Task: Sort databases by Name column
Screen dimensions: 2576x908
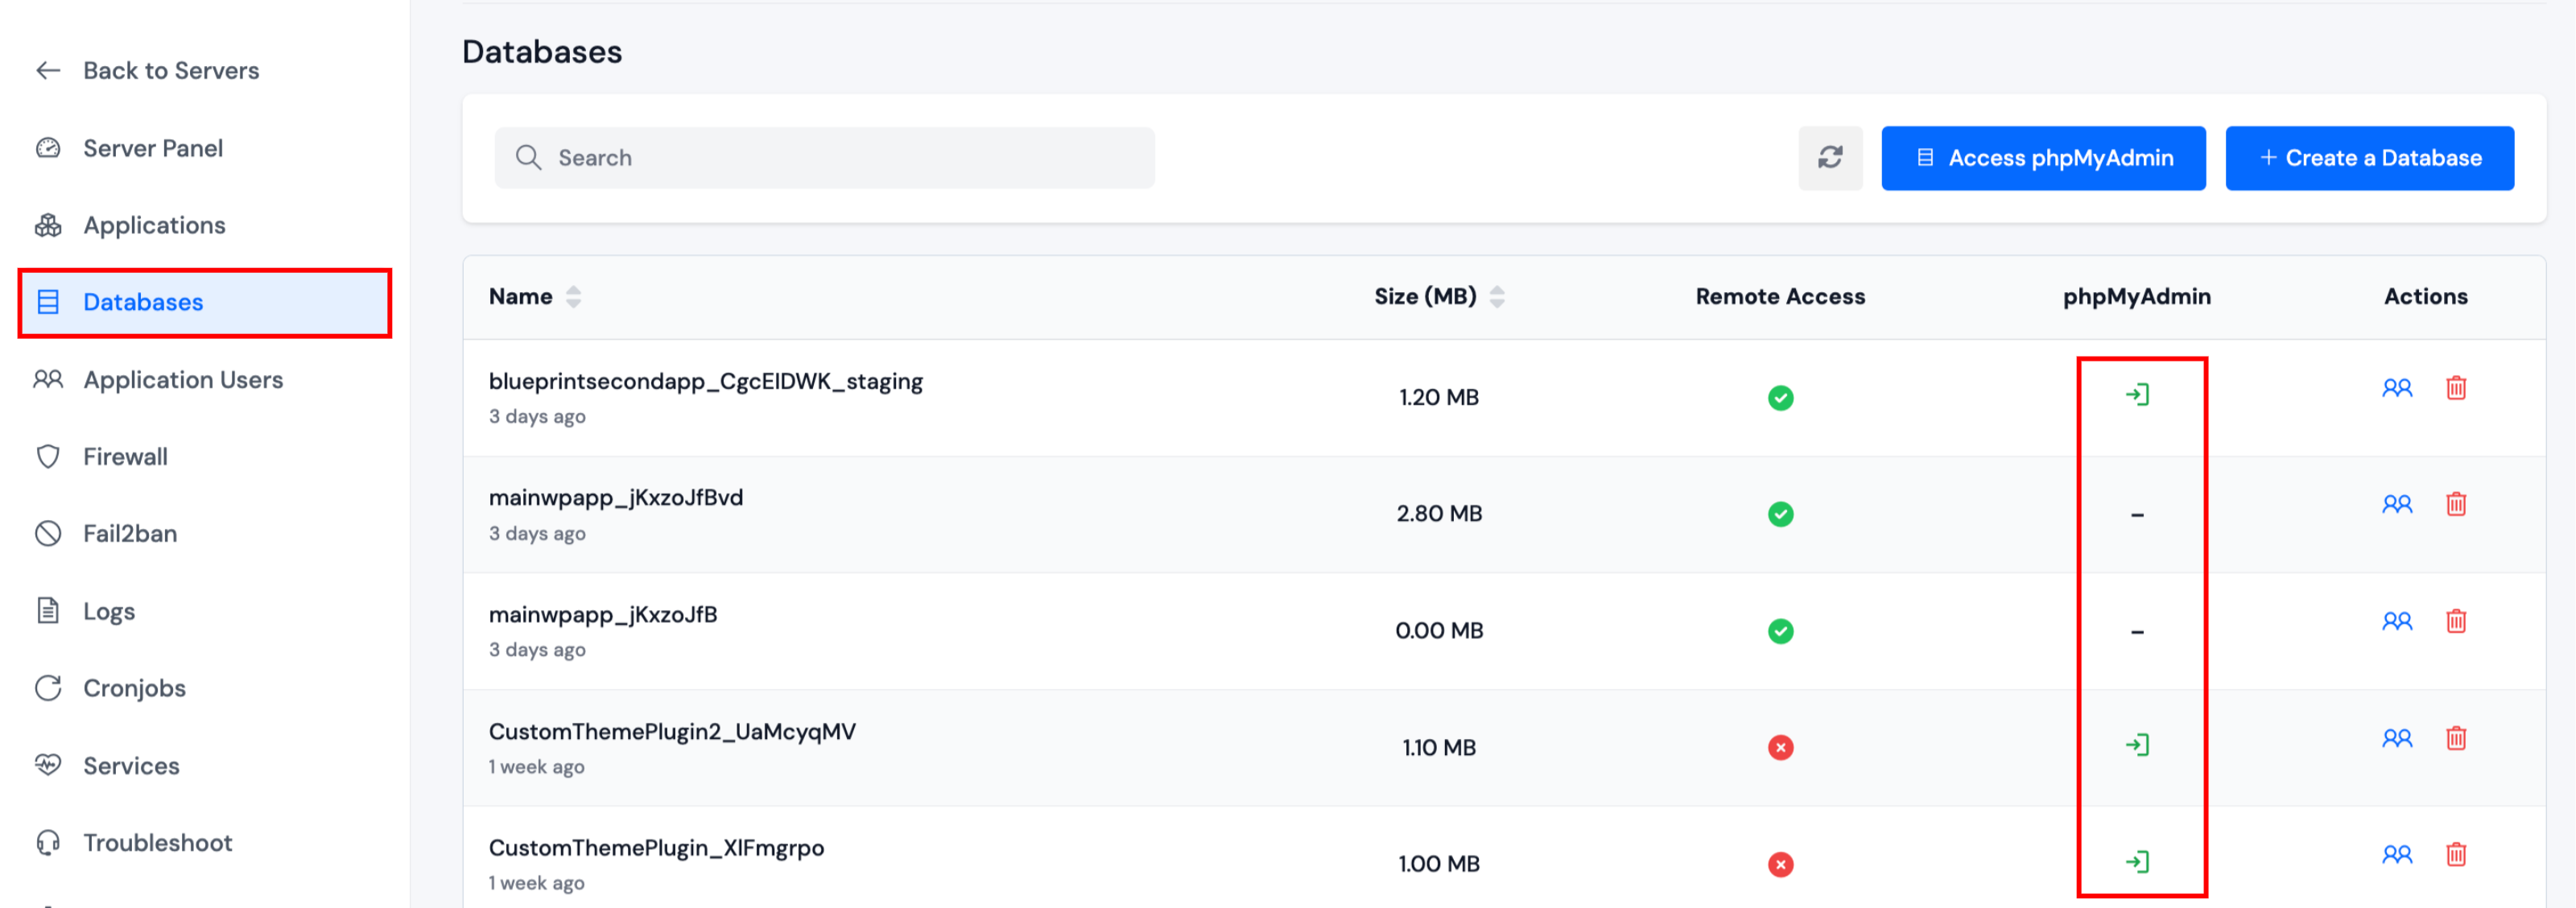Action: [x=573, y=297]
